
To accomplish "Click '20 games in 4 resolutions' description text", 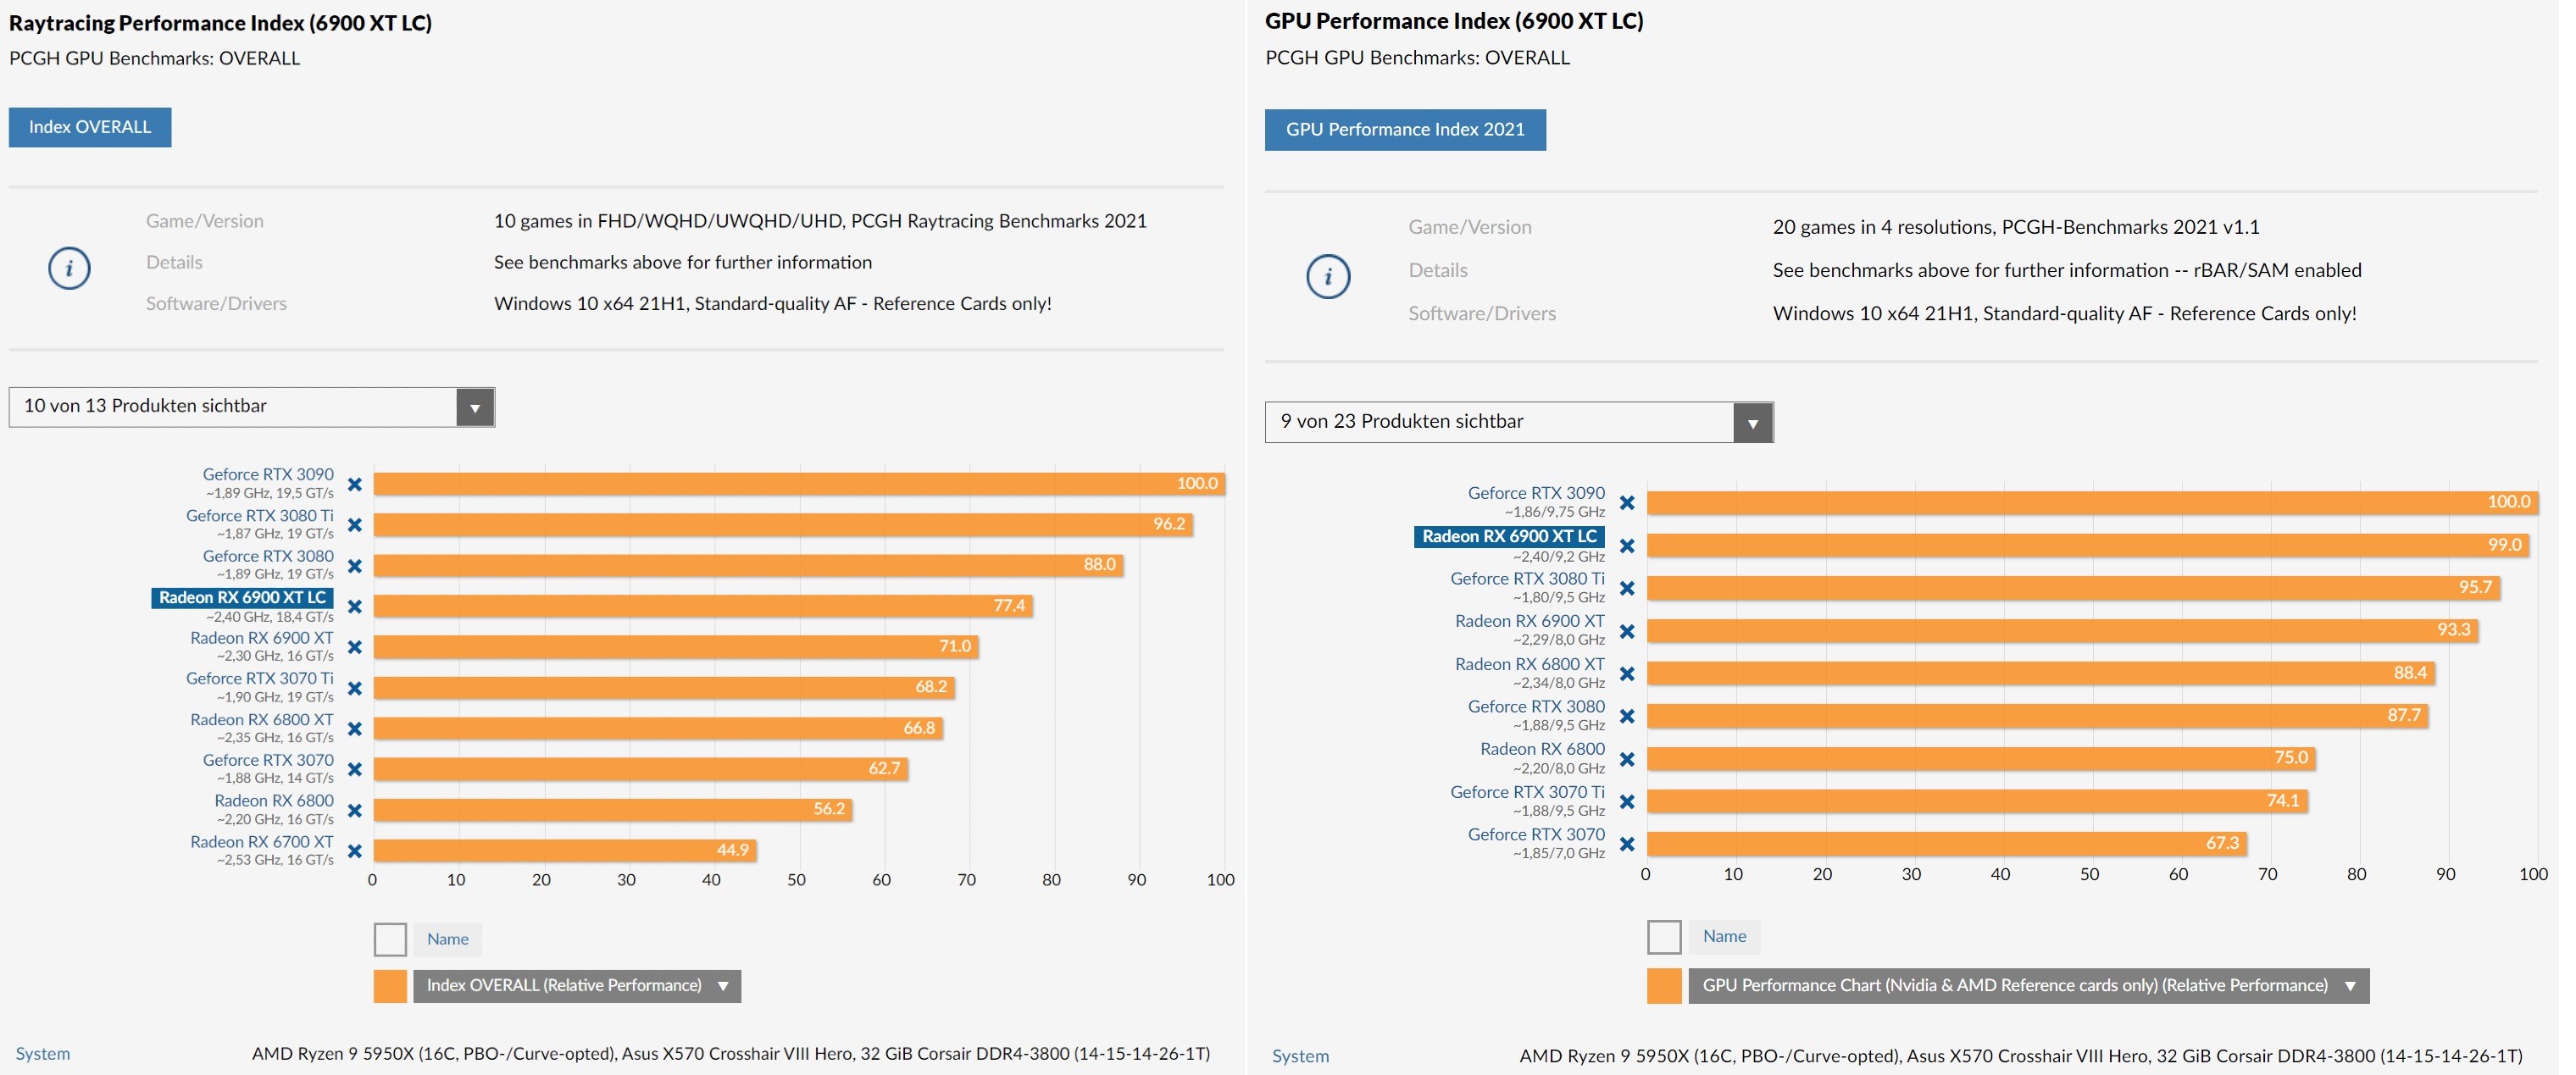I will coord(2016,227).
